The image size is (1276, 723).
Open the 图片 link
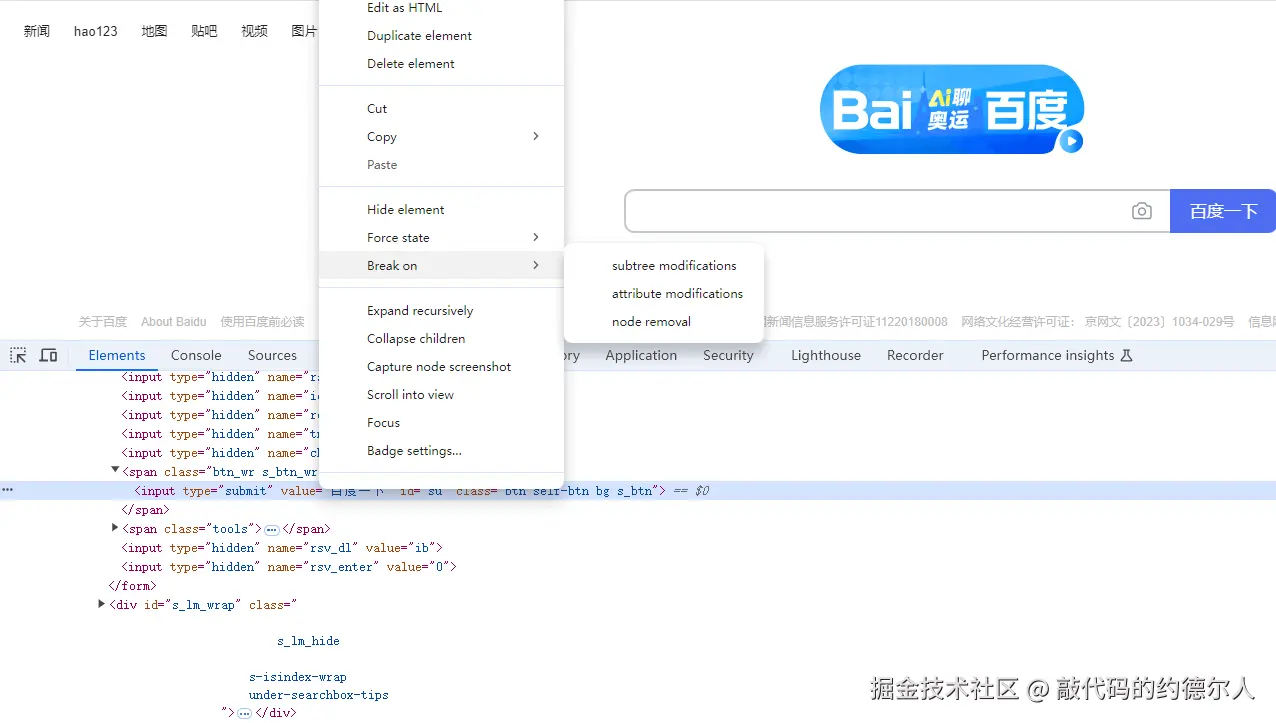coord(304,31)
